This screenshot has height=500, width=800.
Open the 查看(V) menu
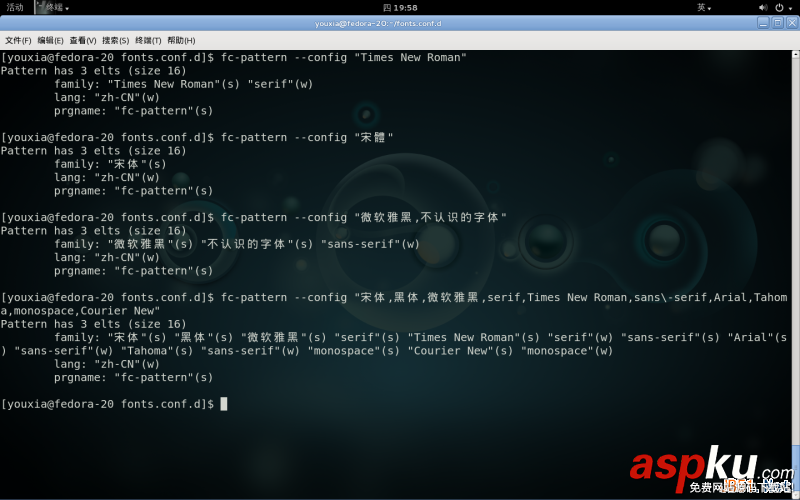[x=83, y=40]
